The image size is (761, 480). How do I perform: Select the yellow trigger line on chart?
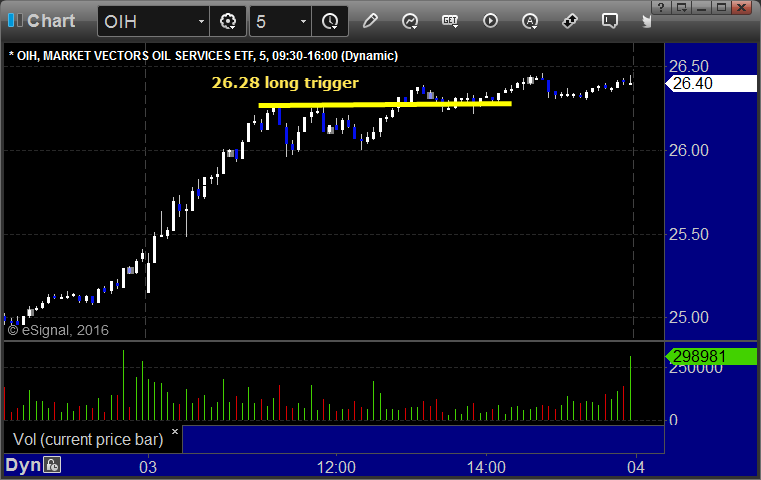click(385, 104)
